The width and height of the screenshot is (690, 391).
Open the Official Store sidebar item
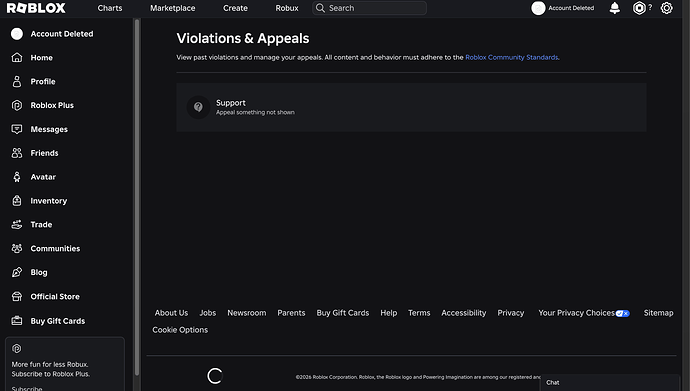[x=55, y=296]
